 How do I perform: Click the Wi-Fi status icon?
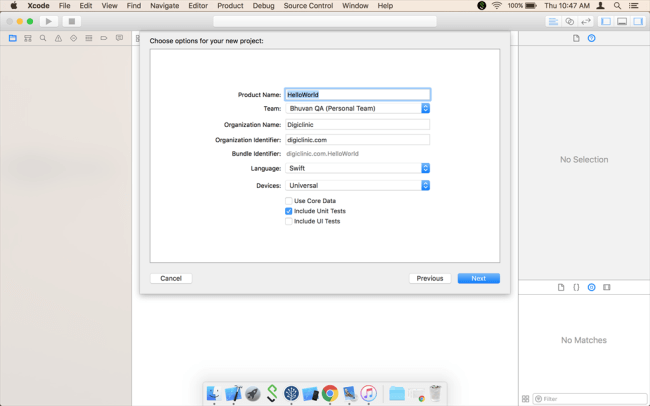(x=497, y=6)
